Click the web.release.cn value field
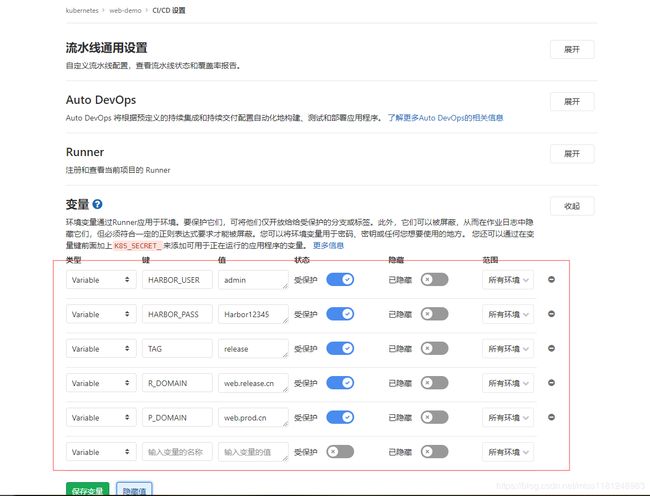650x496 pixels. [253, 383]
